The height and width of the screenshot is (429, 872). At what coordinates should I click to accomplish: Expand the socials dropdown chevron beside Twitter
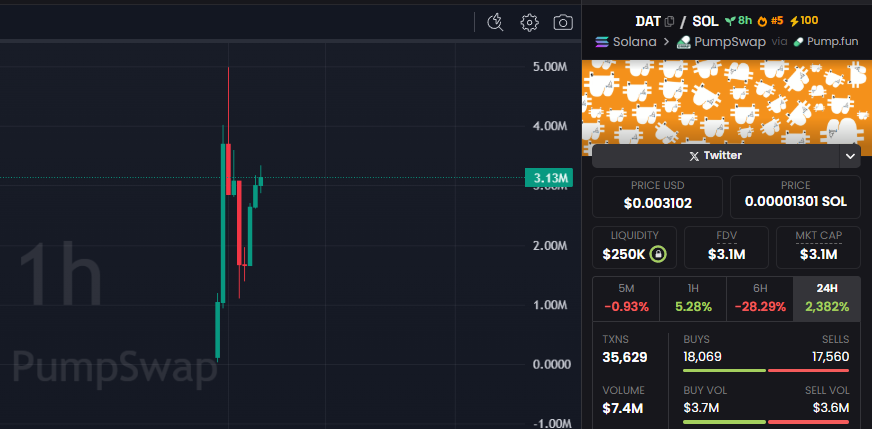coord(850,156)
